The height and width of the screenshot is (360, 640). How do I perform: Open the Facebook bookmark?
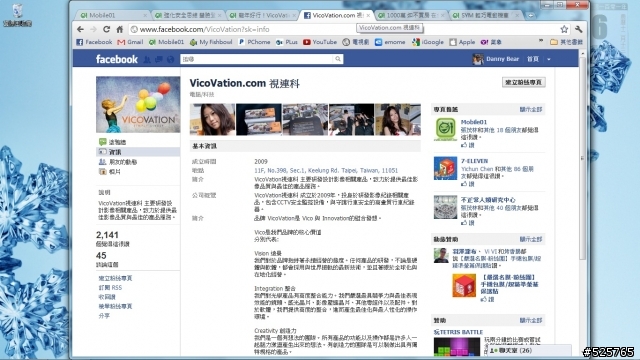94,42
